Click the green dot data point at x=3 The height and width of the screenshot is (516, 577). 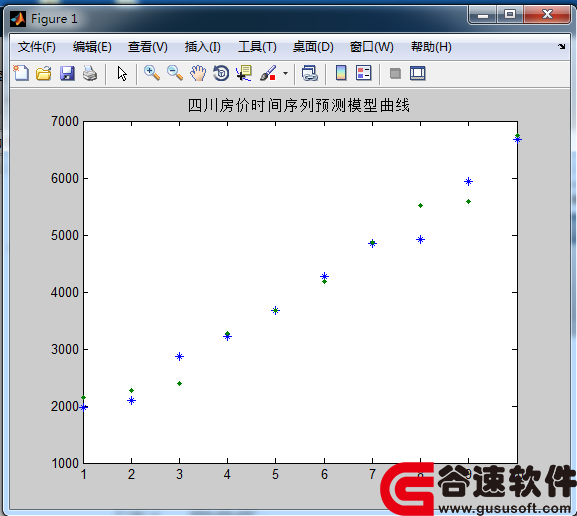180,384
